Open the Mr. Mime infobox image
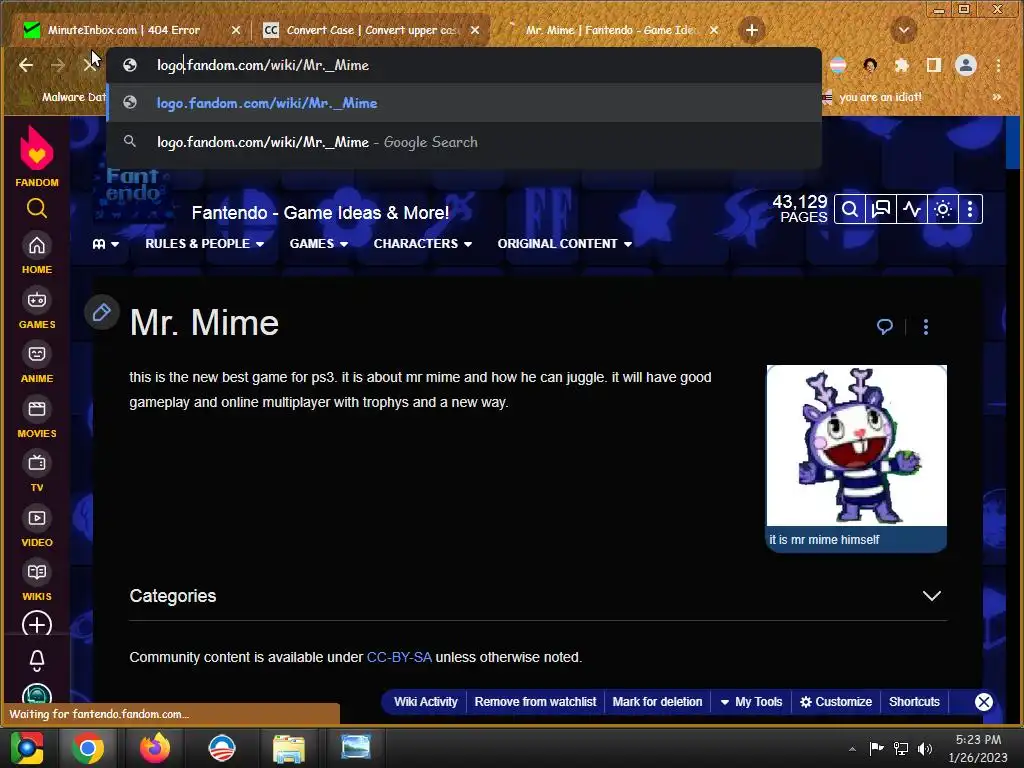Screen dimensions: 1024x768 pos(856,445)
